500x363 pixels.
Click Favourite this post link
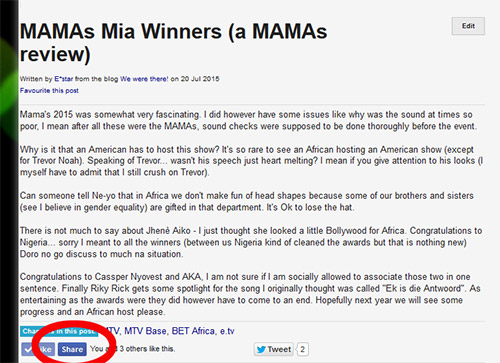49,91
